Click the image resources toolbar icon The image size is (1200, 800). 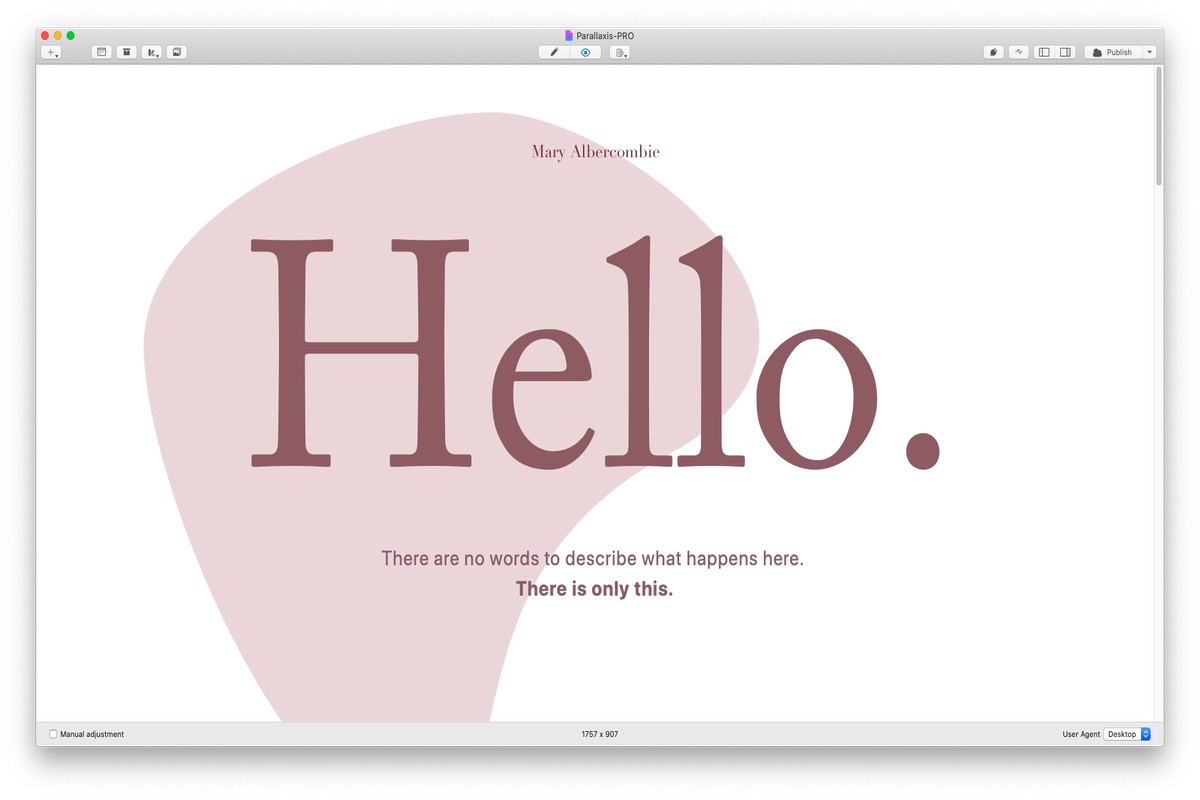176,52
